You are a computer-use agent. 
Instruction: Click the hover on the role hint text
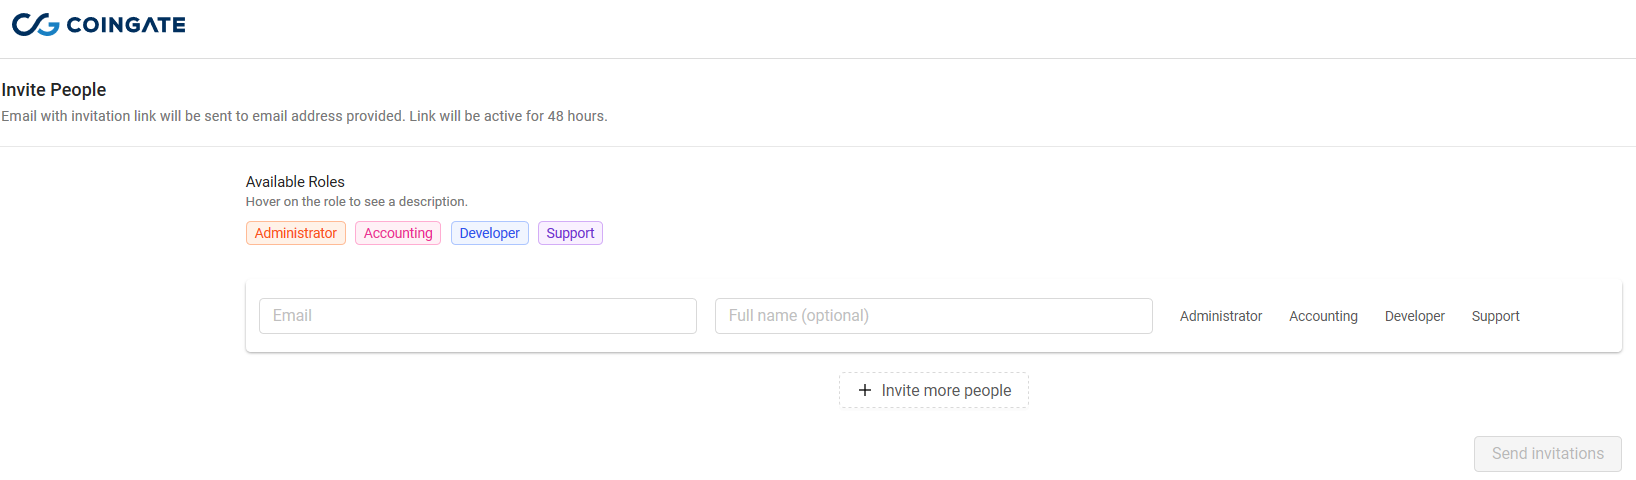[x=357, y=202]
